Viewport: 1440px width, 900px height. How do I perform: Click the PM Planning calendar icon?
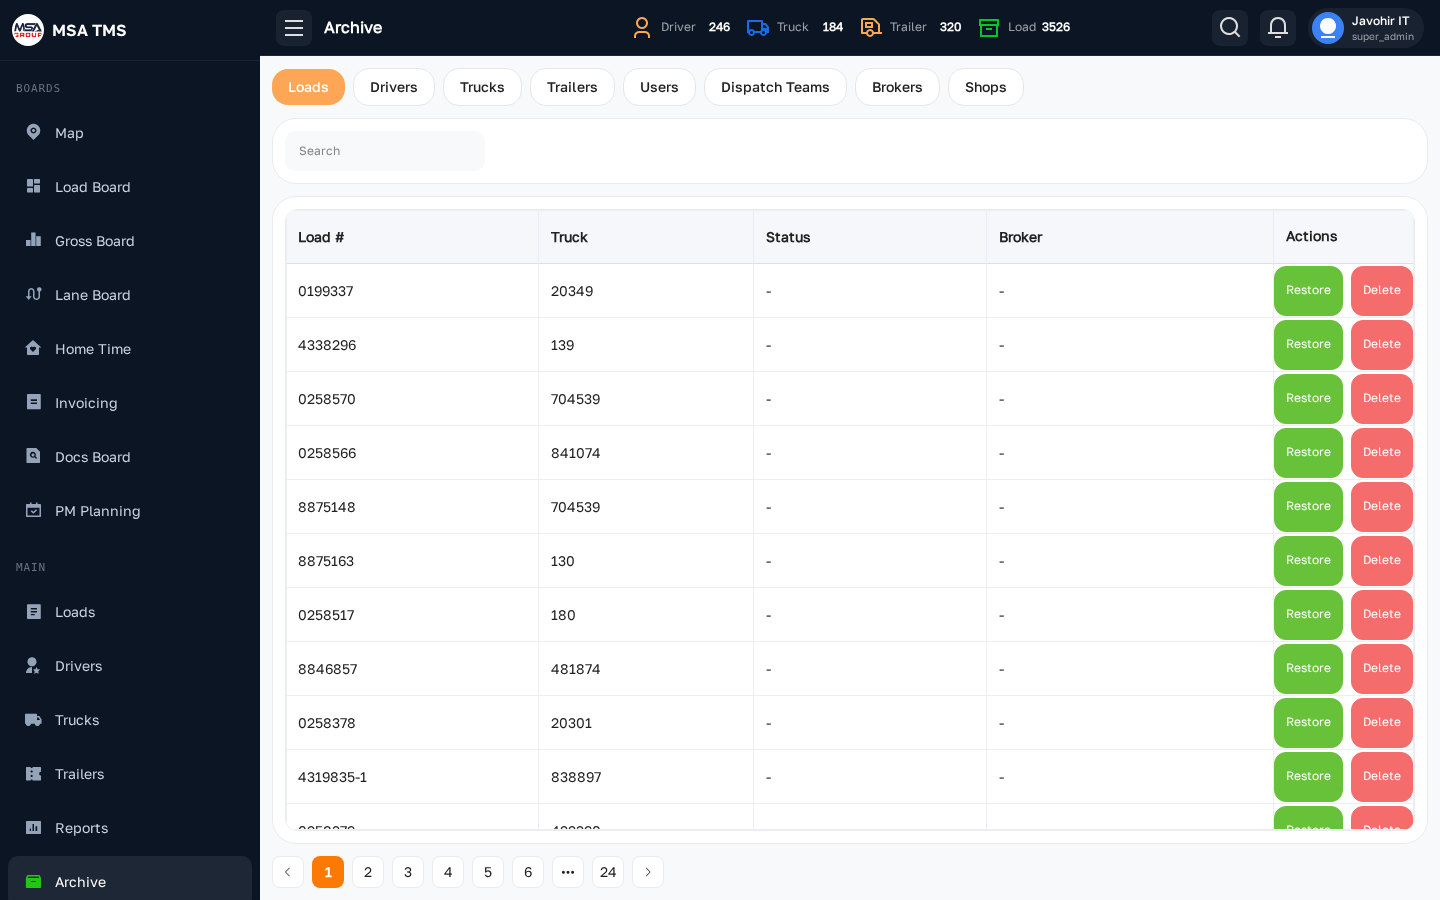(x=33, y=510)
